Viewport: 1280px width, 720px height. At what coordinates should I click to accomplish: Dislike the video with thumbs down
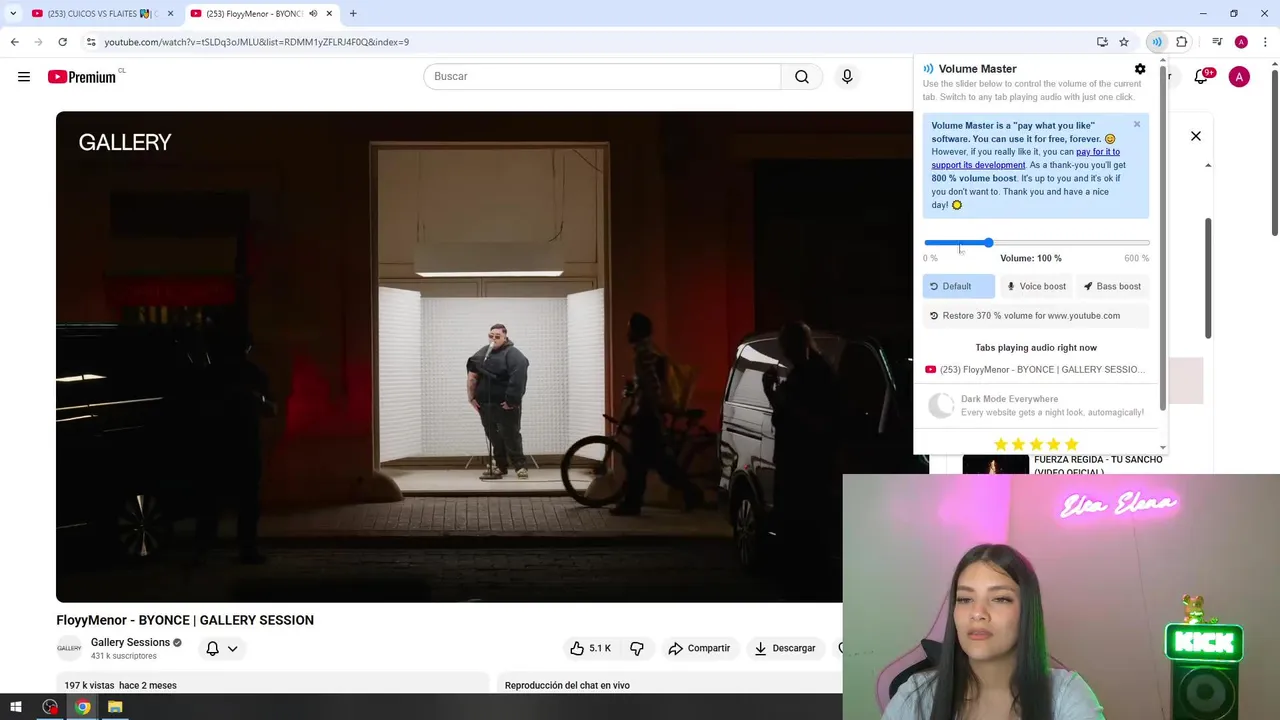click(x=637, y=648)
